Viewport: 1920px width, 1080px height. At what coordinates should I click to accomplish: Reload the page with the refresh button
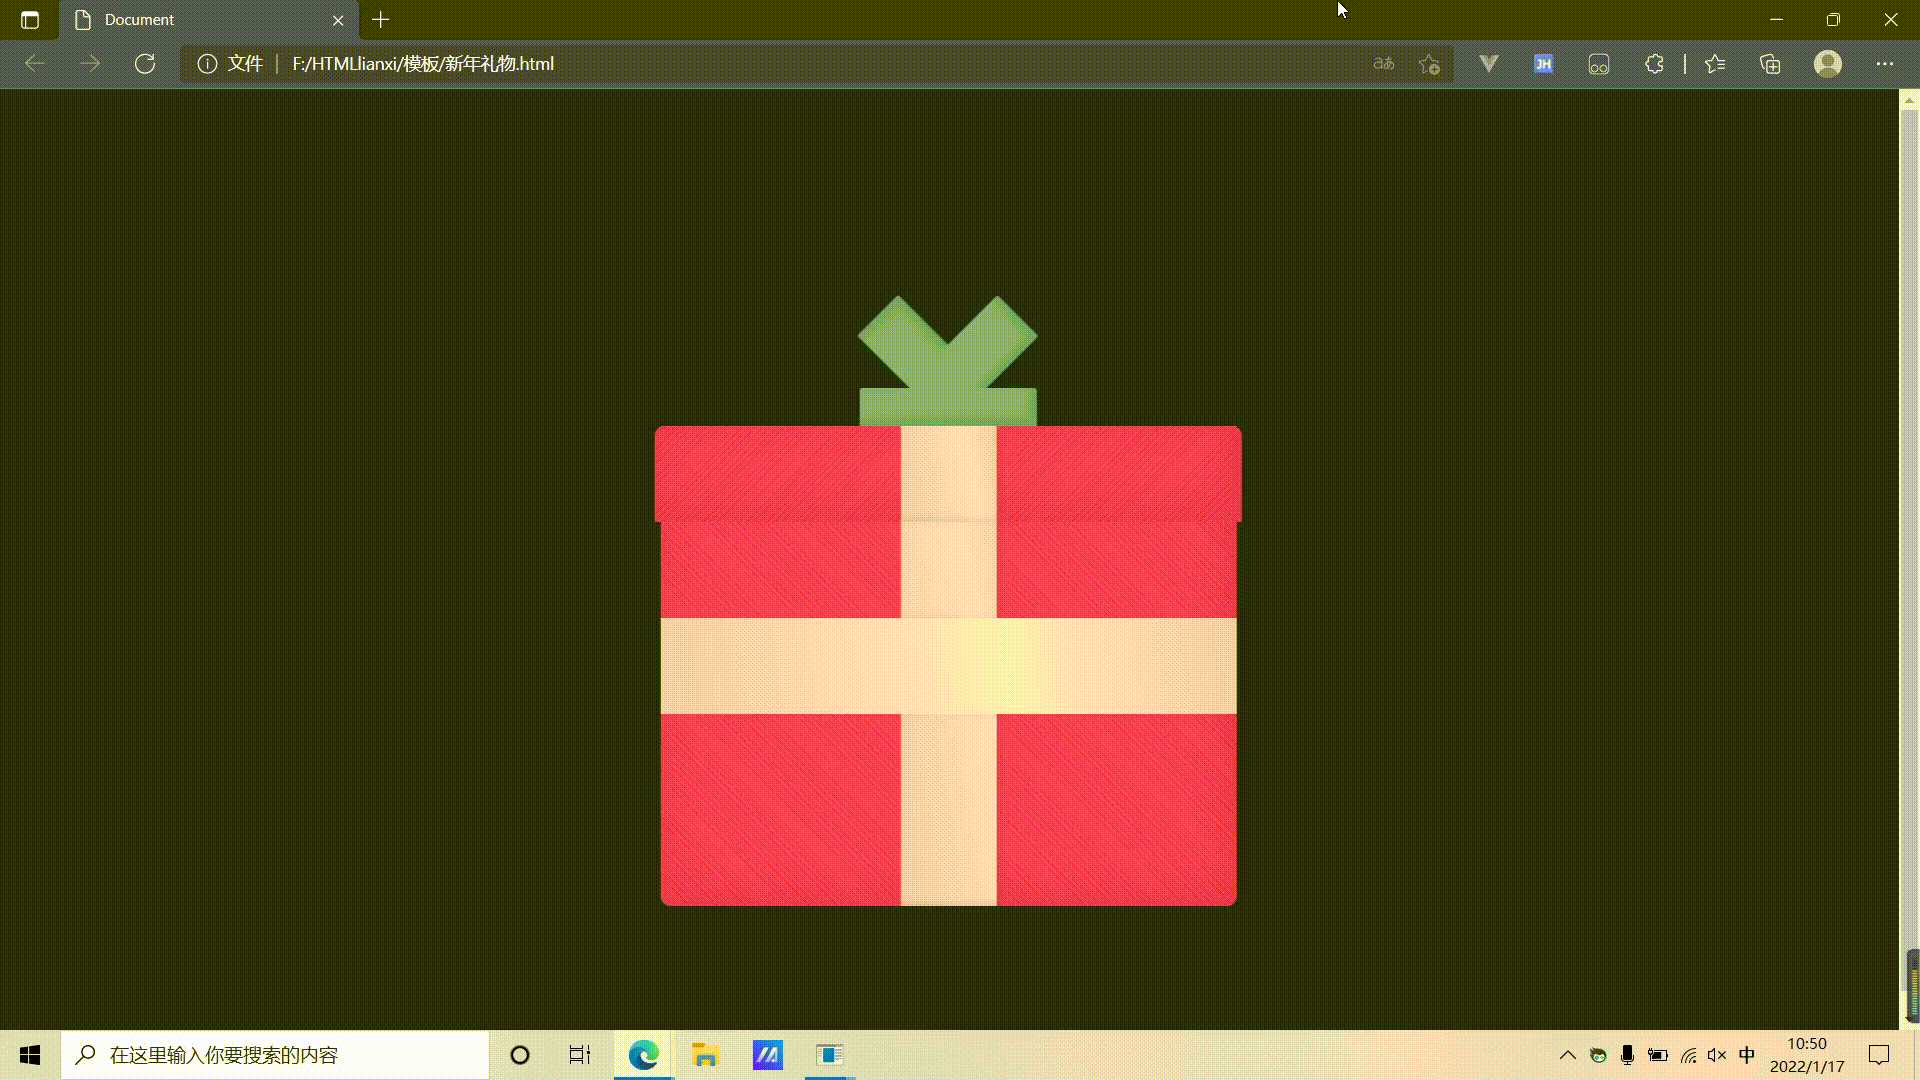[x=145, y=63]
